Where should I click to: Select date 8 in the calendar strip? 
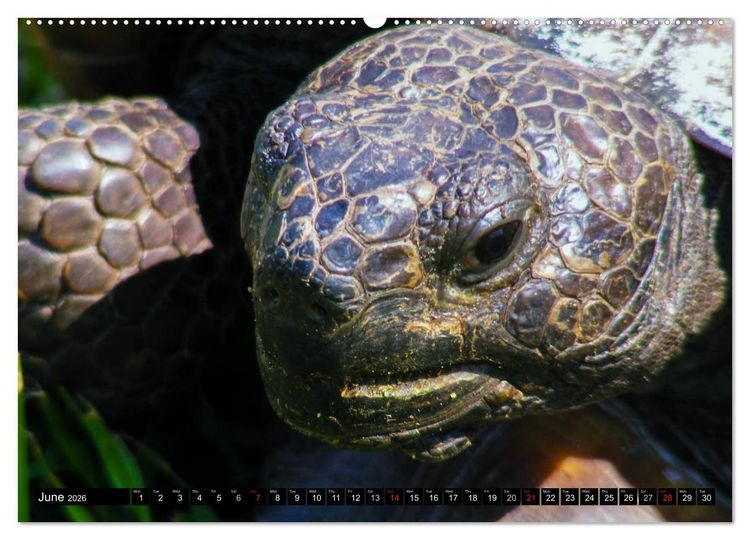pos(277,496)
